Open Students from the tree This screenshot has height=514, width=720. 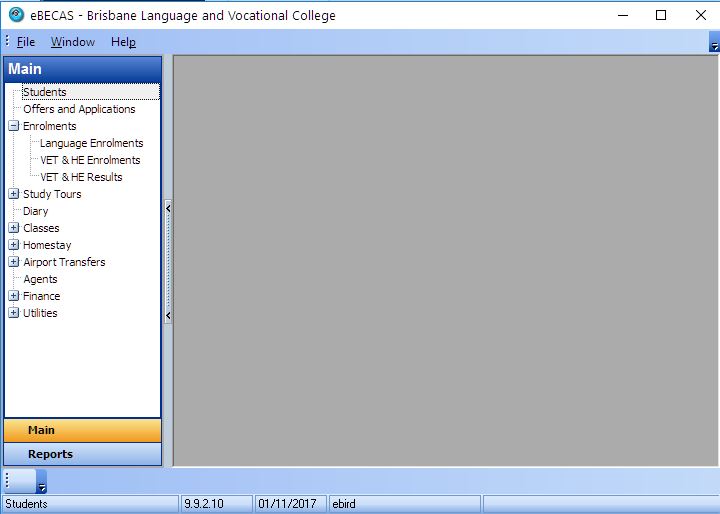pos(45,92)
